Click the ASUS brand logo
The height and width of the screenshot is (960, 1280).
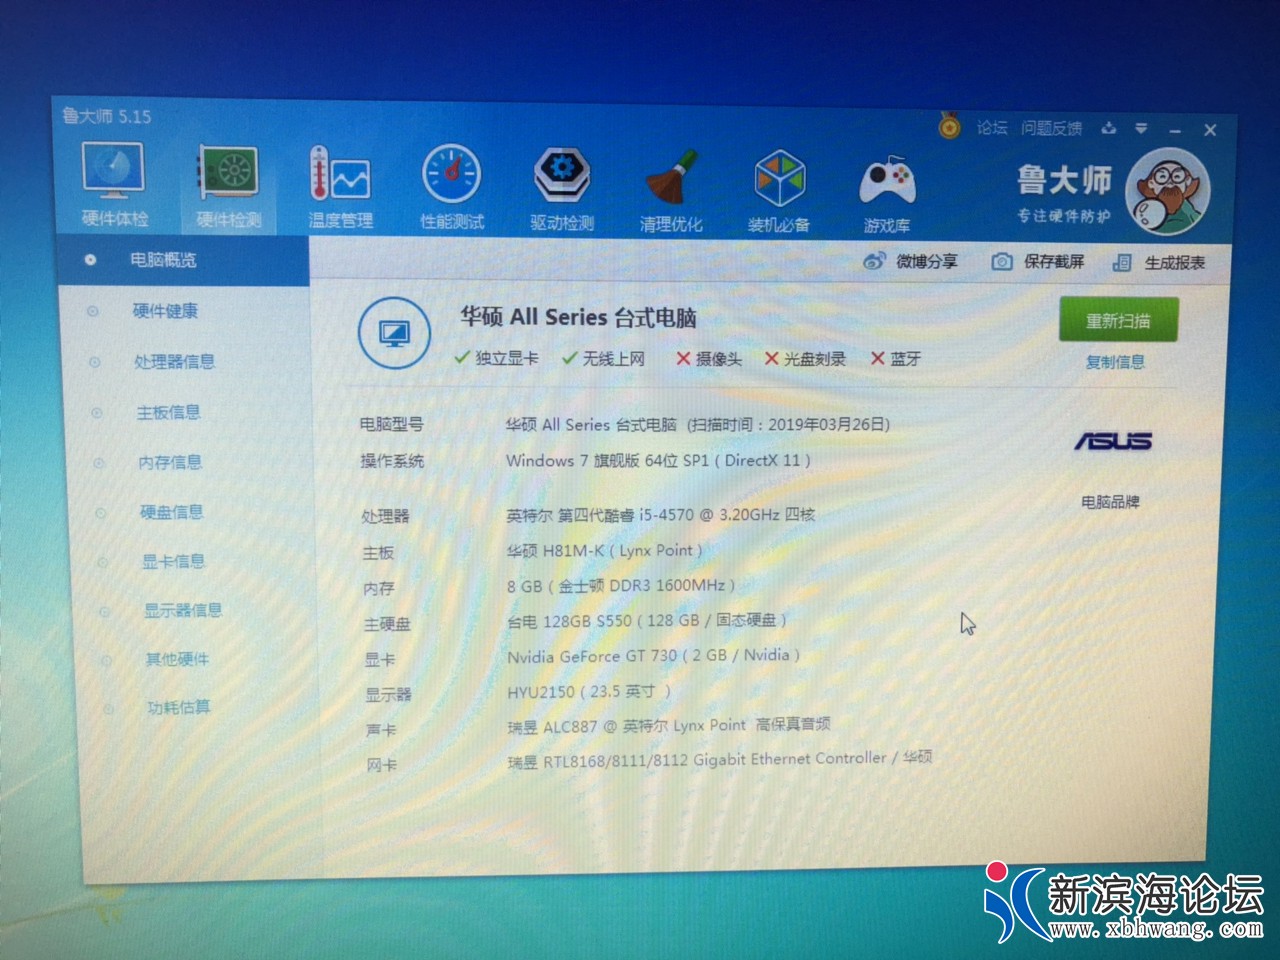[1112, 441]
